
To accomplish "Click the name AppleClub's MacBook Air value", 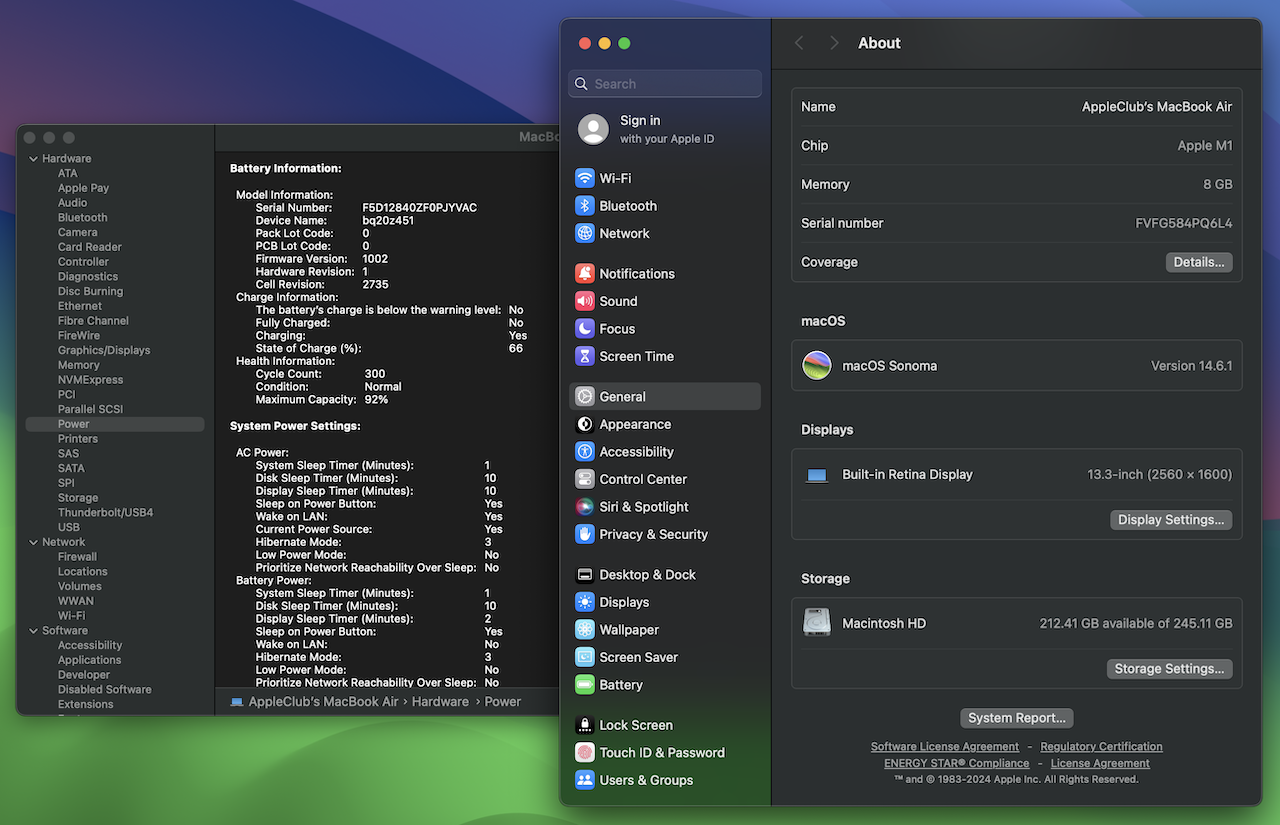I will tap(1157, 107).
